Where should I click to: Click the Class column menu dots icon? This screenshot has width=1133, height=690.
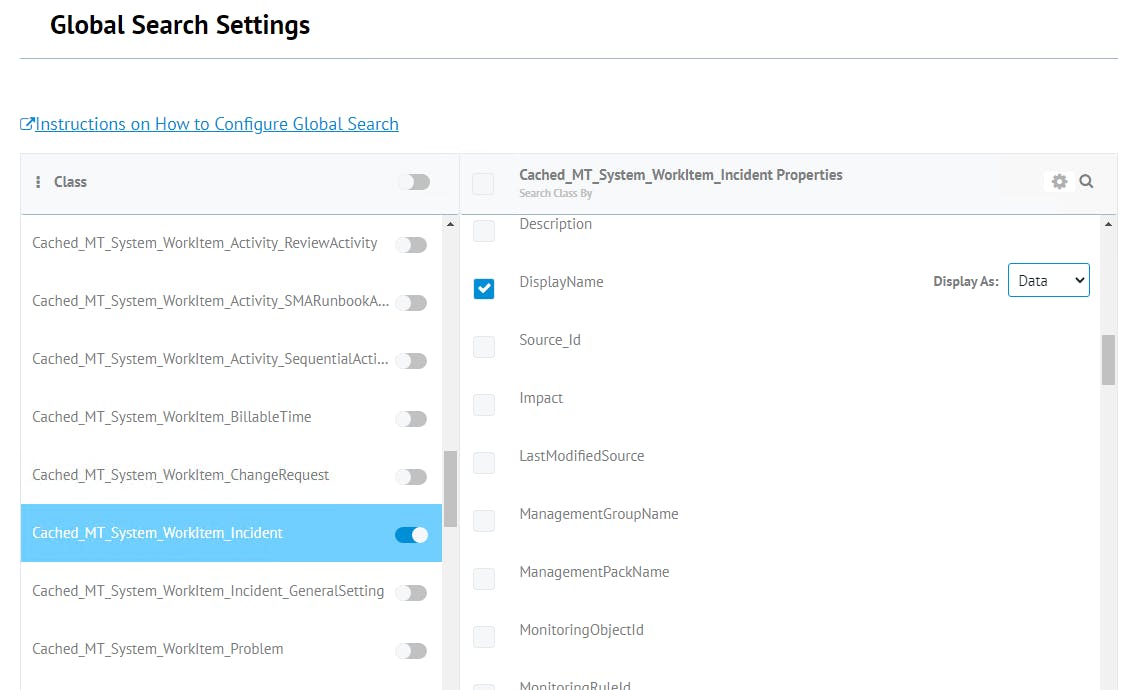click(x=38, y=182)
